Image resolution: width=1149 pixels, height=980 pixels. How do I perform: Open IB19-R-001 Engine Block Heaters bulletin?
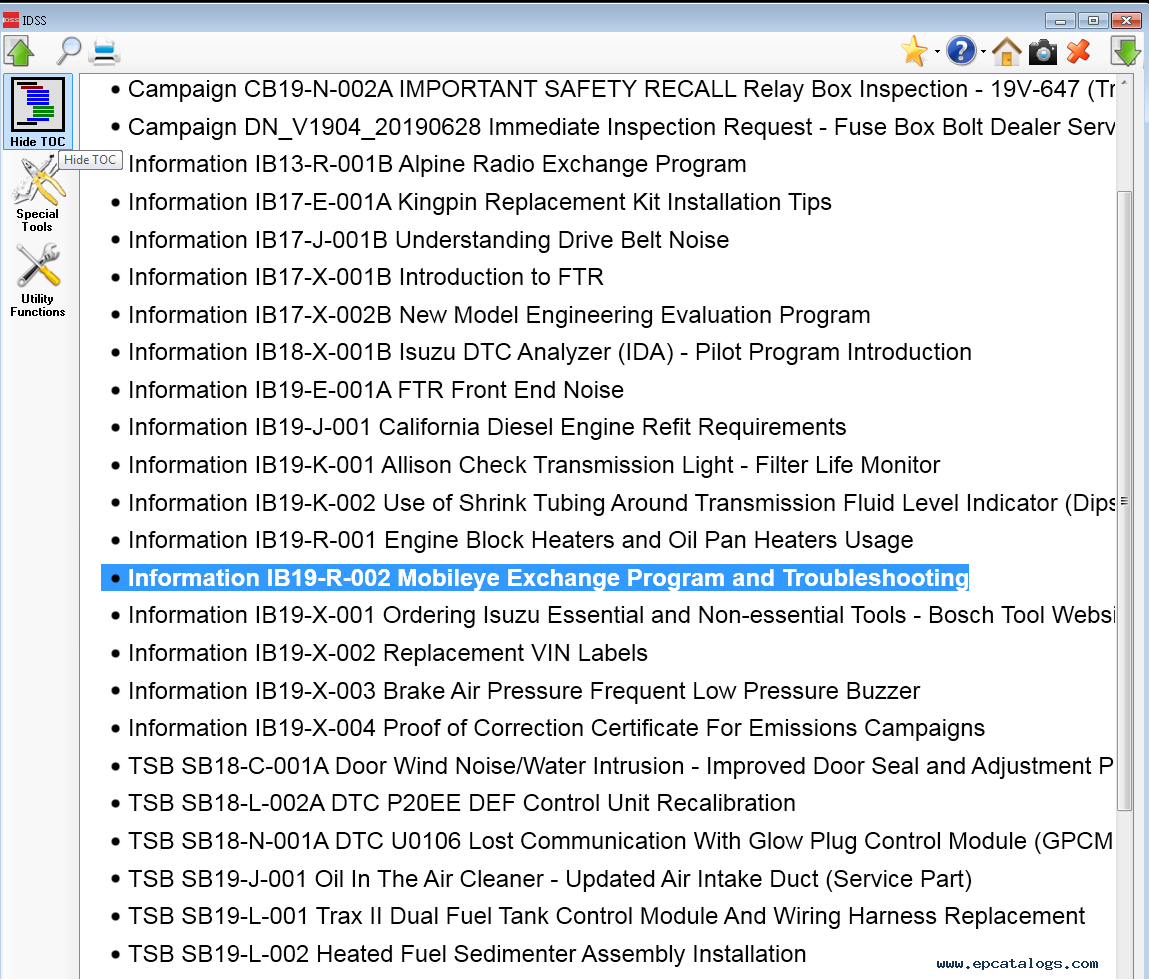click(520, 540)
